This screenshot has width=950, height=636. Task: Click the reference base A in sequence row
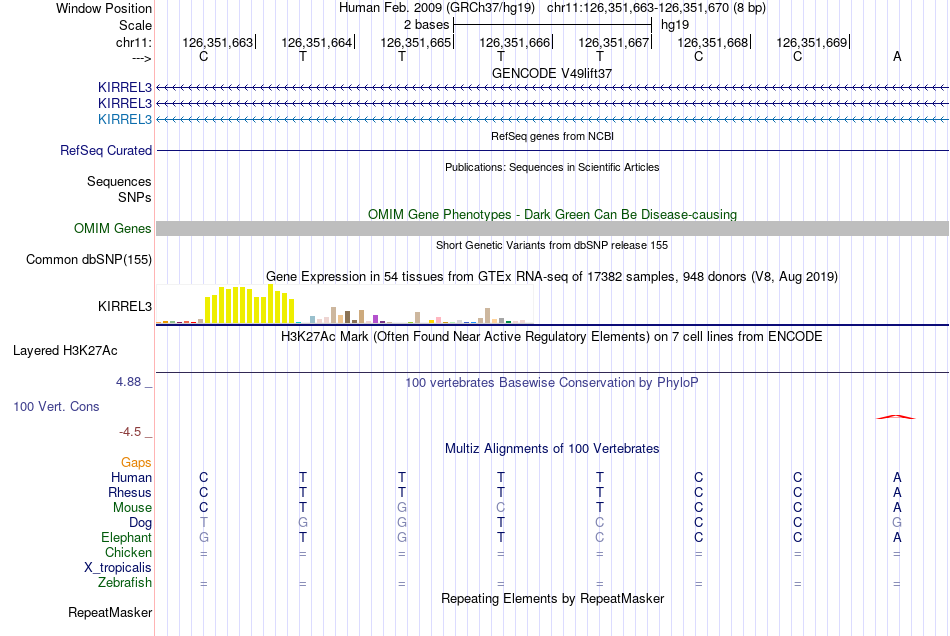pos(897,57)
